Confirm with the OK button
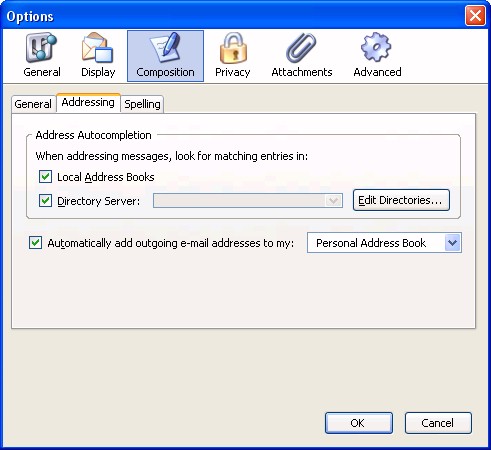491x450 pixels. (x=359, y=423)
